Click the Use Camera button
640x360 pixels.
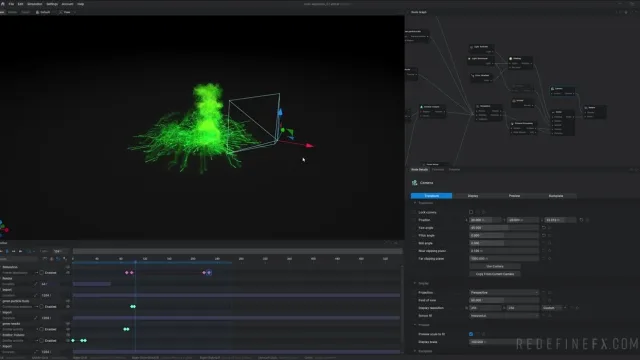[495, 266]
